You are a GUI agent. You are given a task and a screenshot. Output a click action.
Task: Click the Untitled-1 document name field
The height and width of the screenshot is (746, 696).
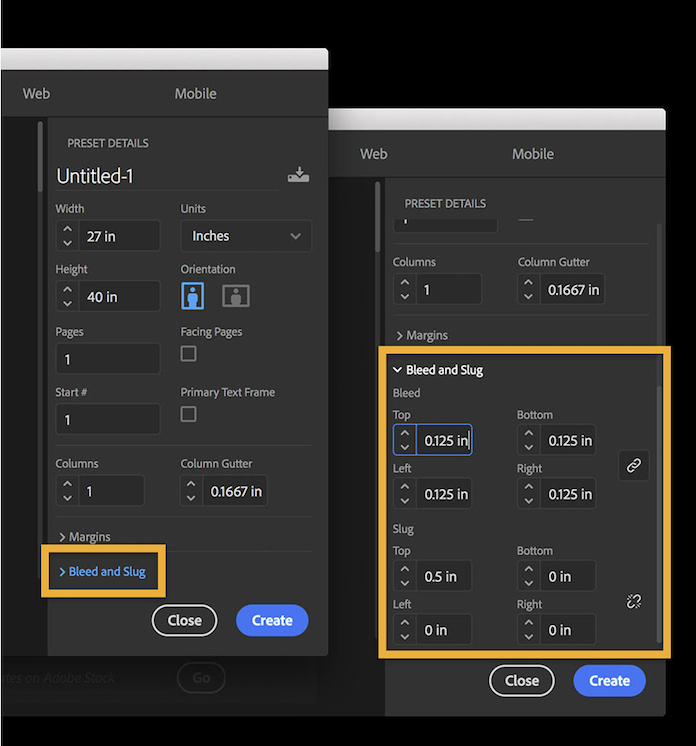[x=165, y=176]
